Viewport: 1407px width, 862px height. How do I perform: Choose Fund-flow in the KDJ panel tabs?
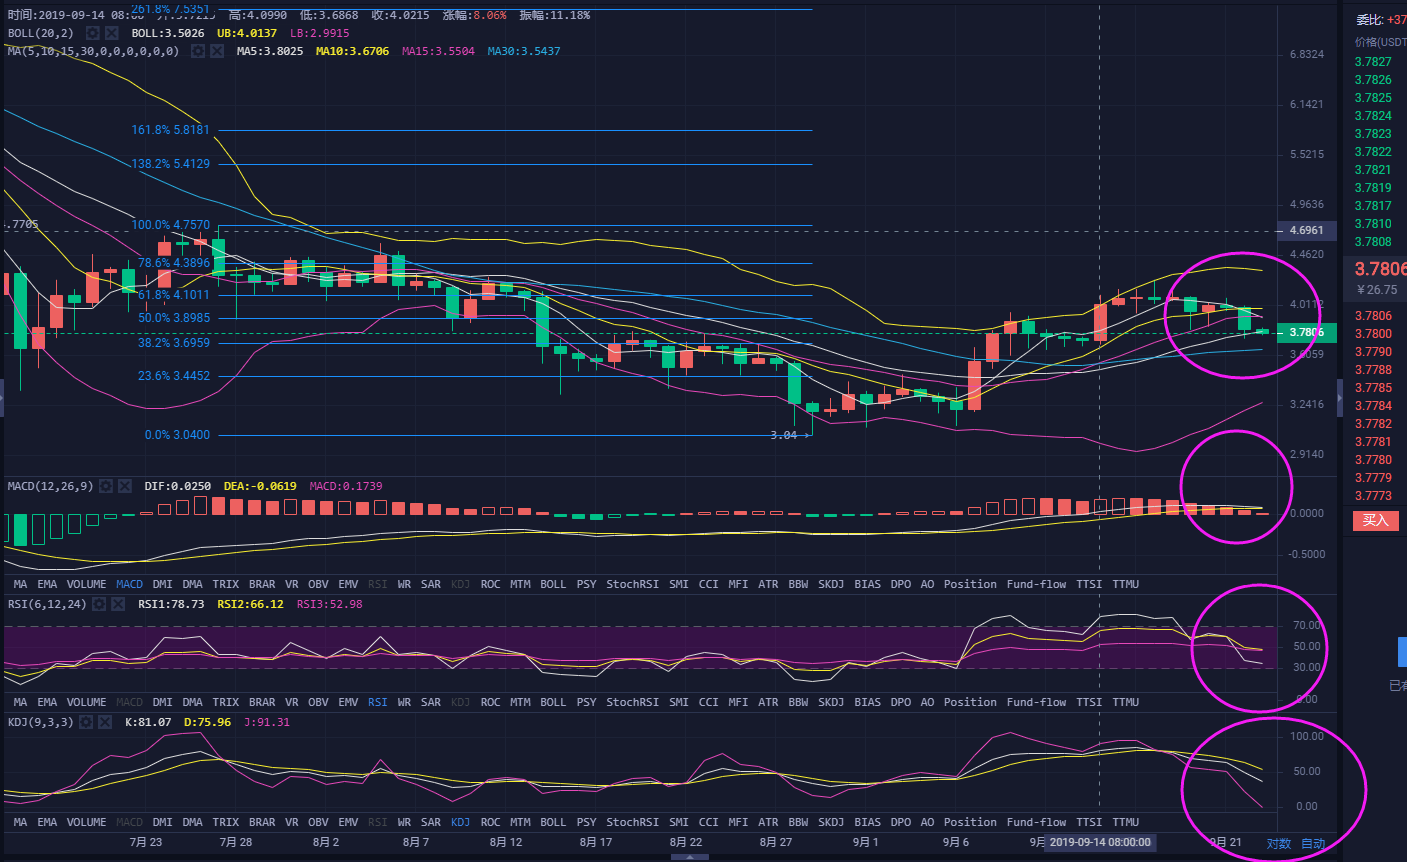(1036, 822)
